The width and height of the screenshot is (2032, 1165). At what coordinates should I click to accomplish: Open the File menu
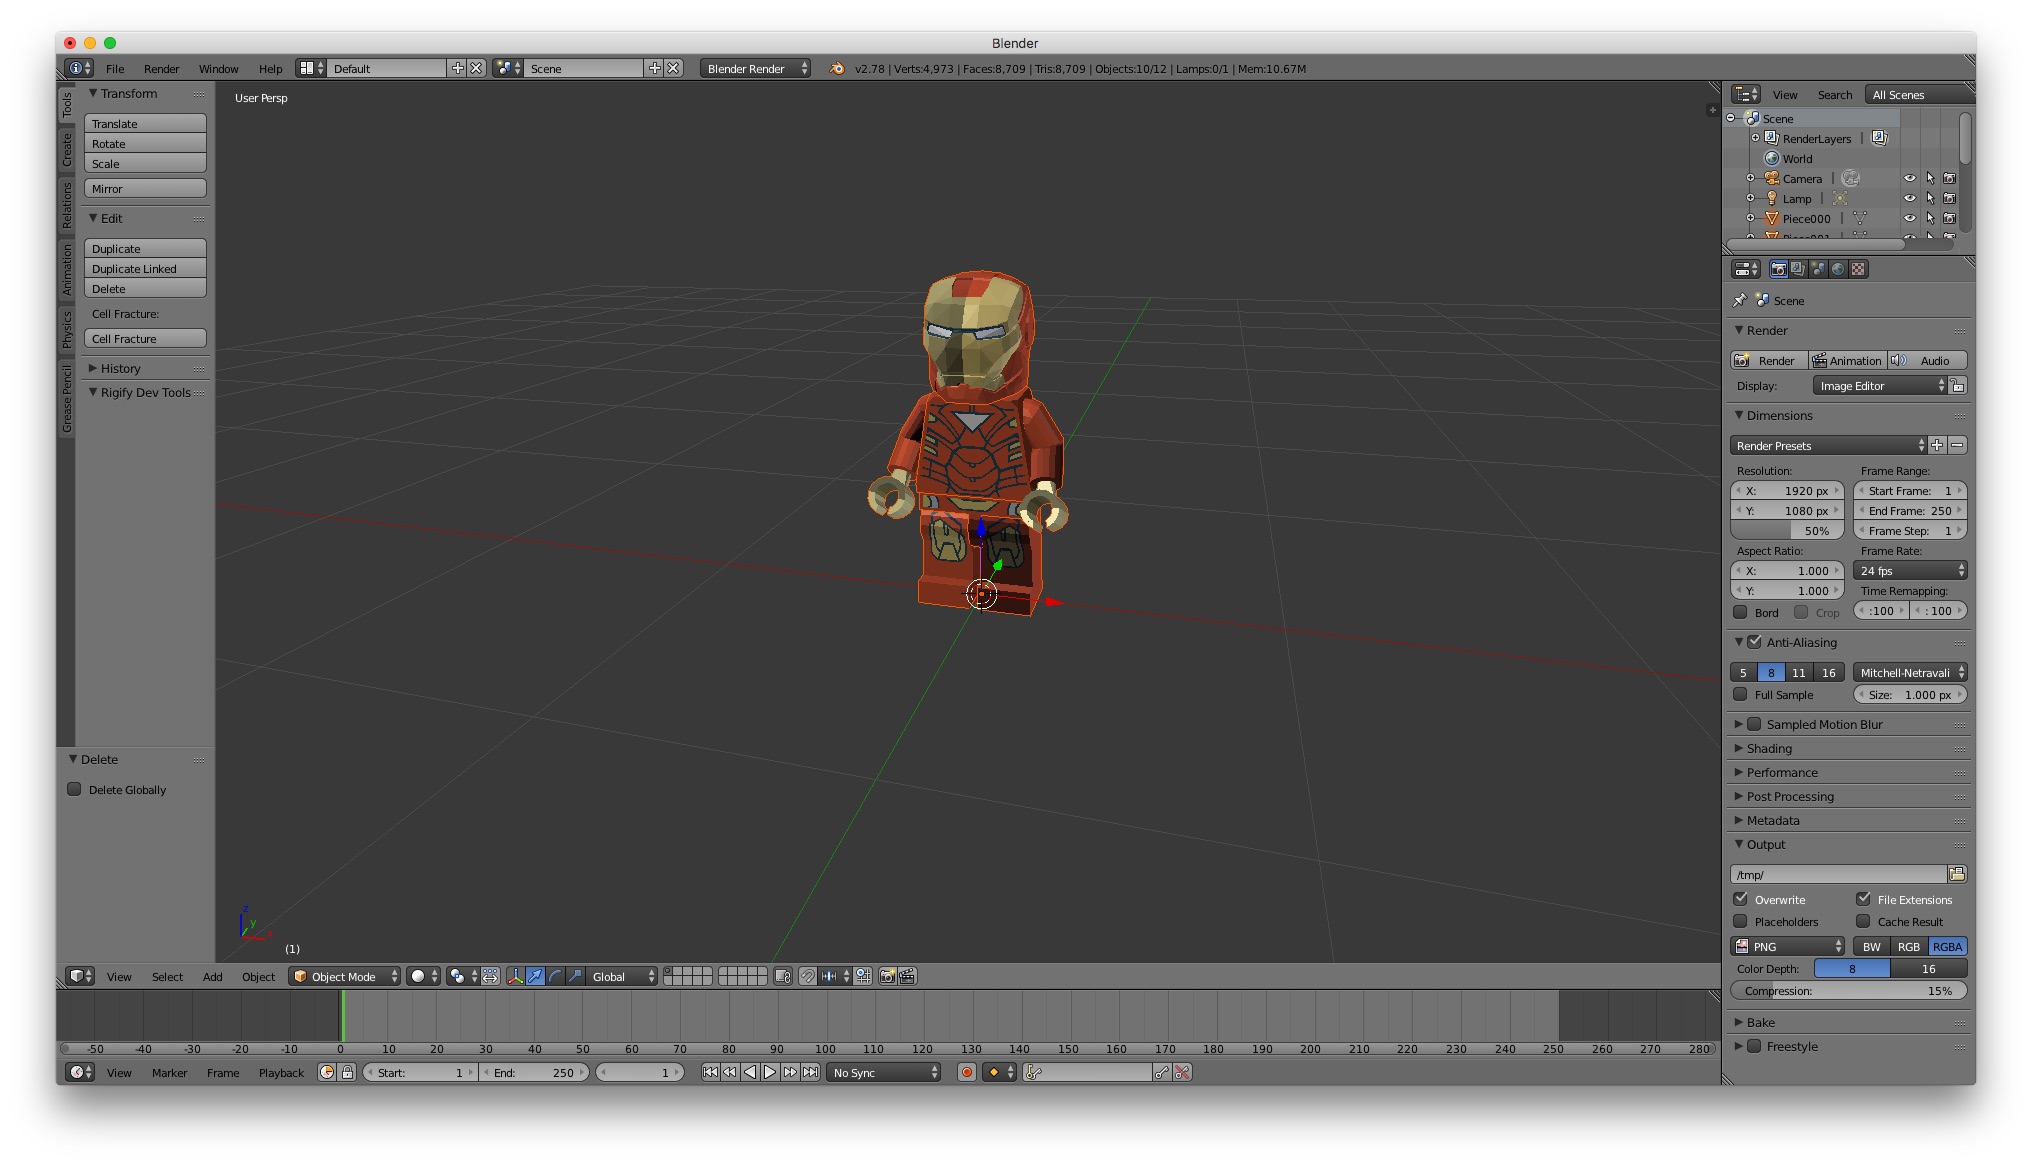click(x=115, y=69)
